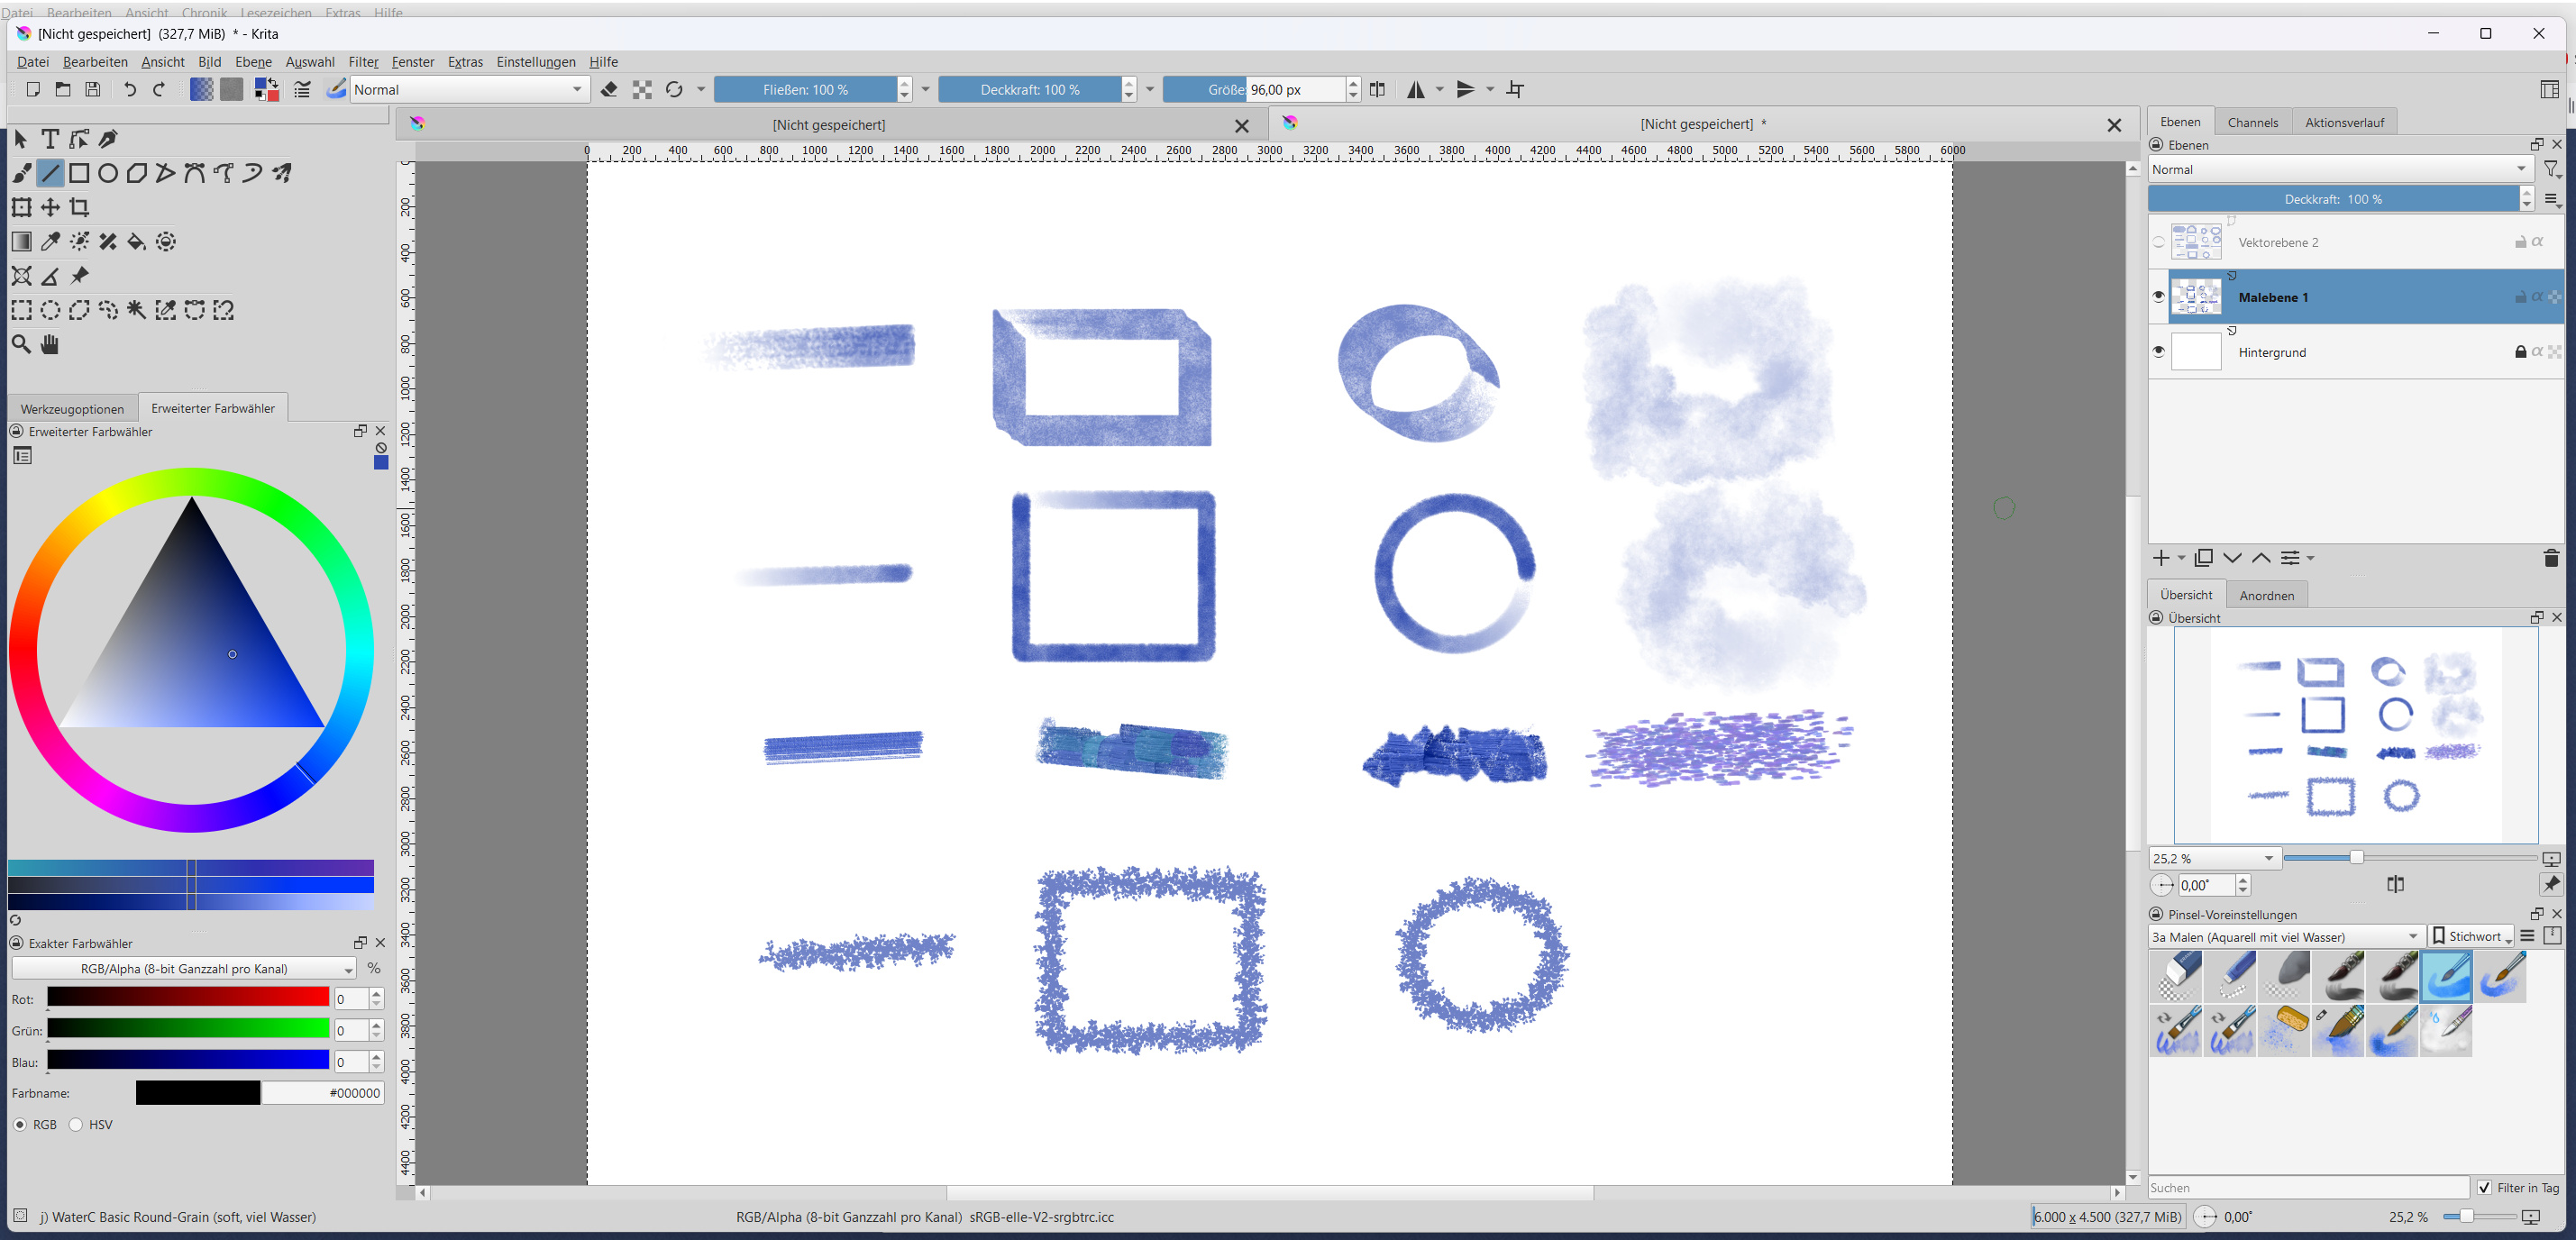Select the Rectangle shape tool

pos(79,174)
